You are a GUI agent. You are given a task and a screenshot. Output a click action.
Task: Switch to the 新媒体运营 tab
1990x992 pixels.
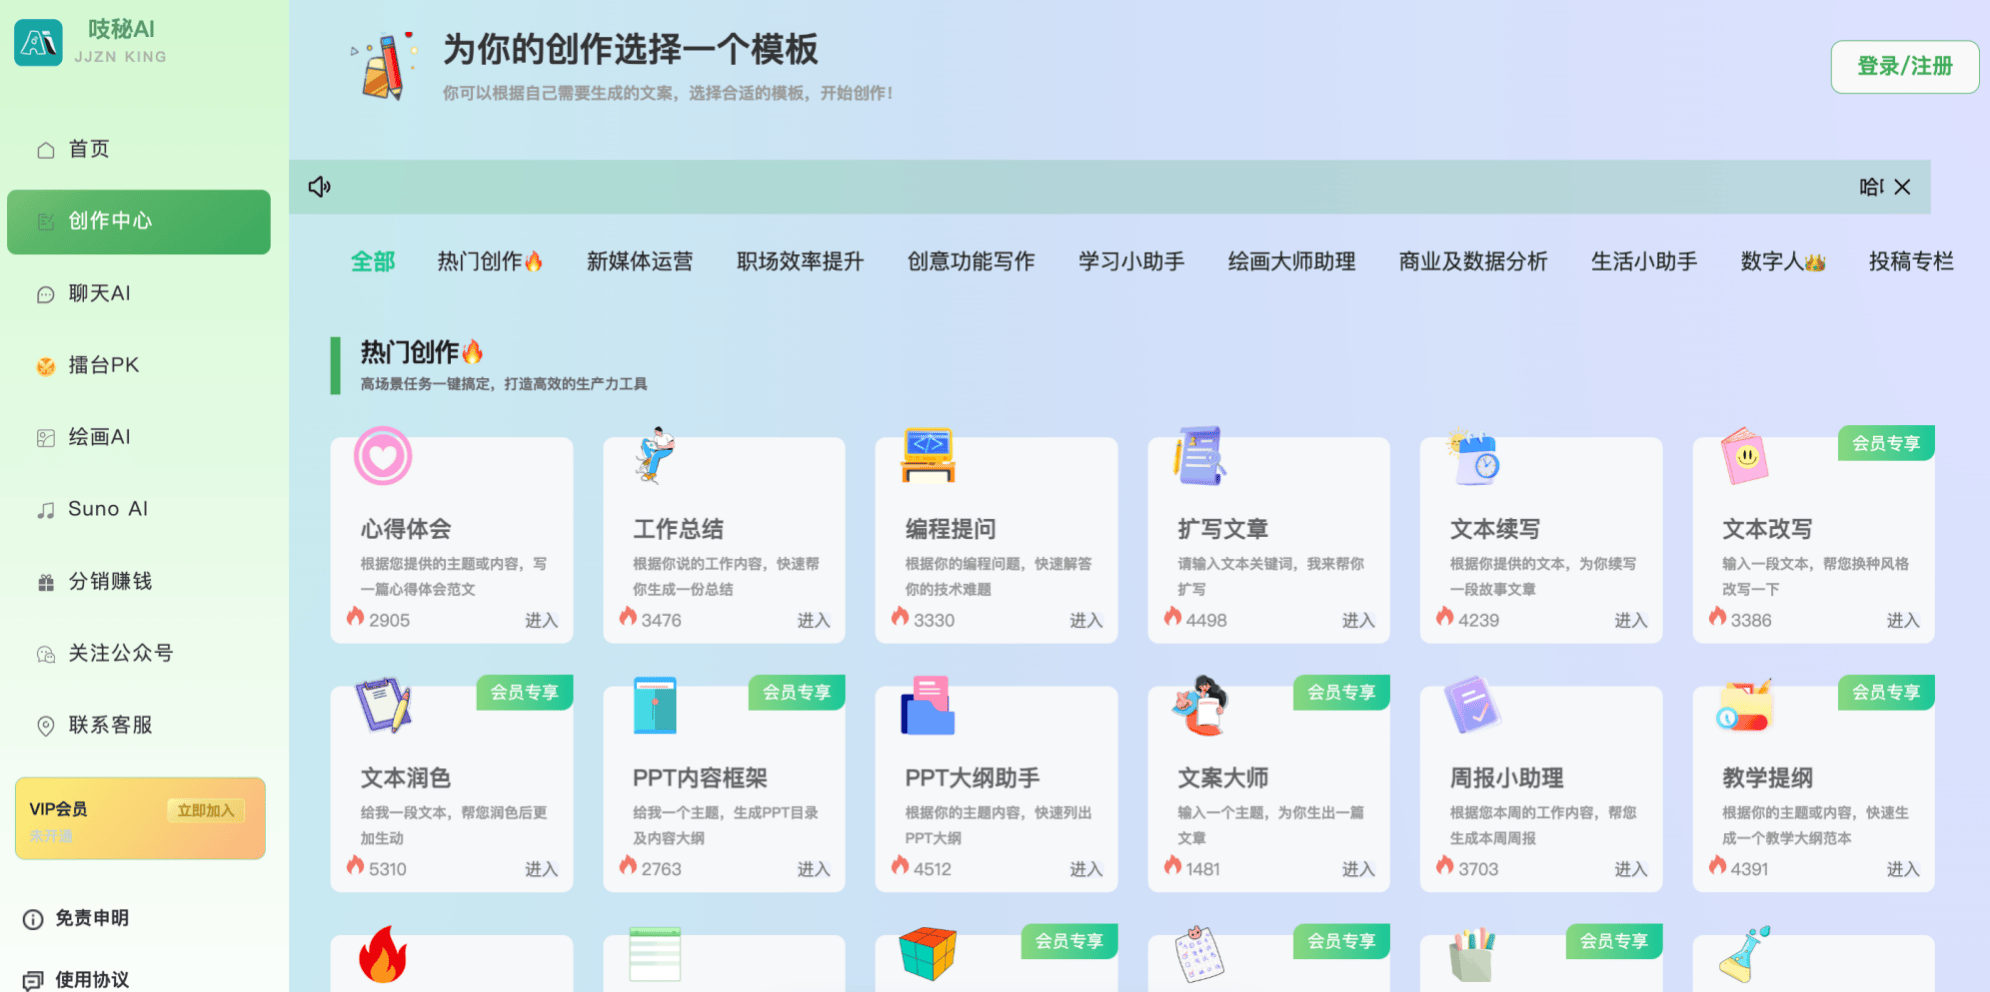pos(639,262)
